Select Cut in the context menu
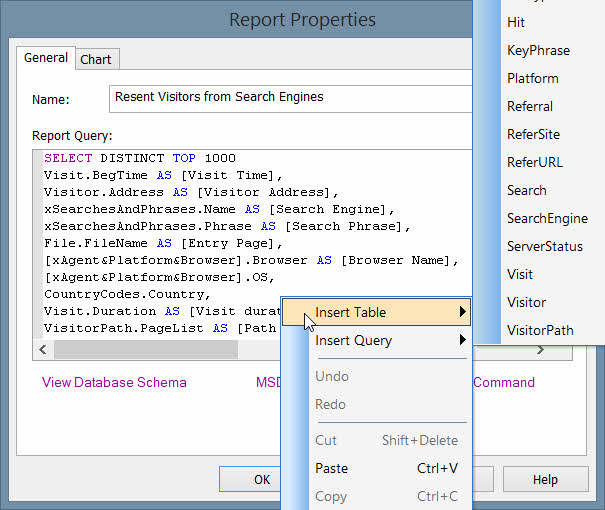Viewport: 605px width, 510px height. tap(376, 440)
